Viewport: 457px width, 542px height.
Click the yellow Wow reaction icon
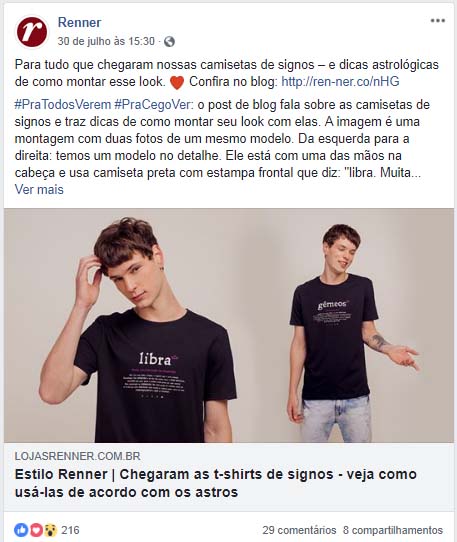click(x=50, y=530)
